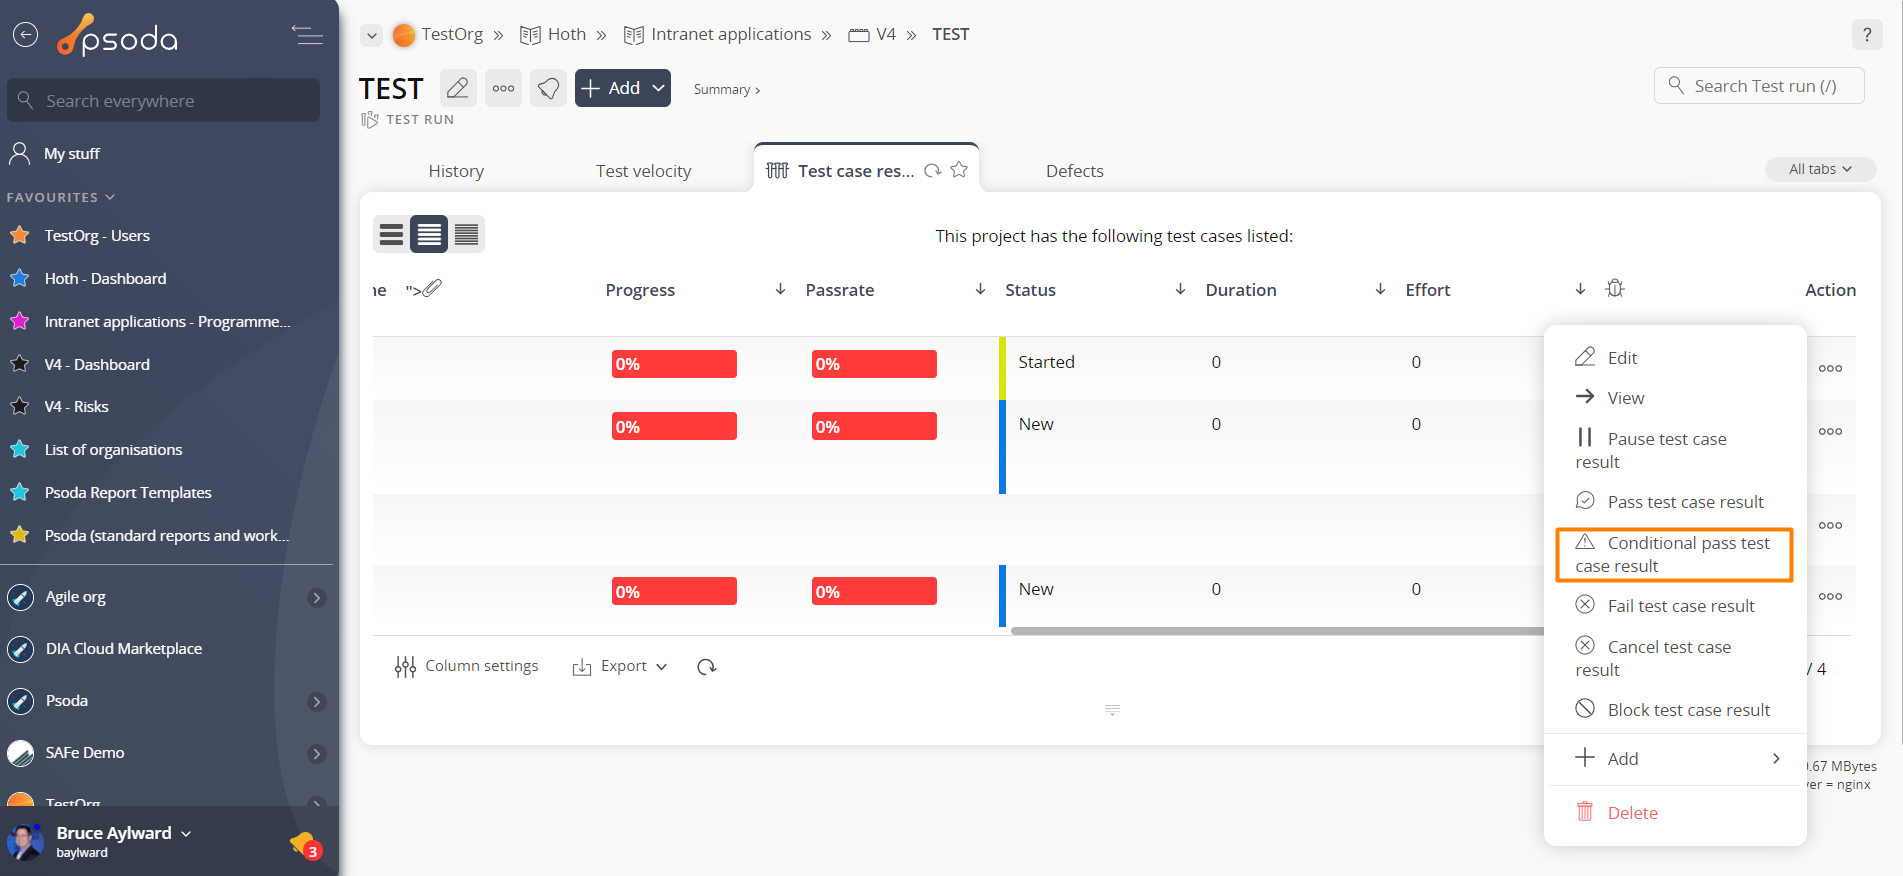This screenshot has height=876, width=1903.
Task: Click the My stuff person icon
Action: click(x=20, y=153)
